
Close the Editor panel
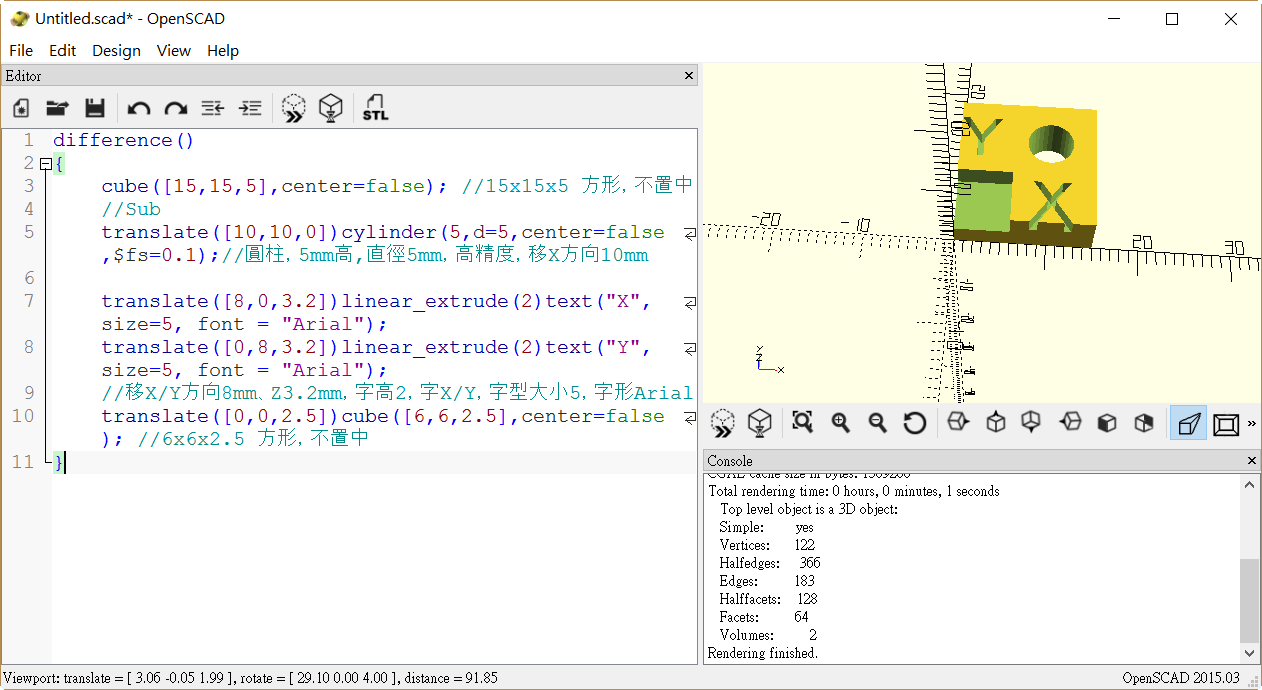coord(689,76)
